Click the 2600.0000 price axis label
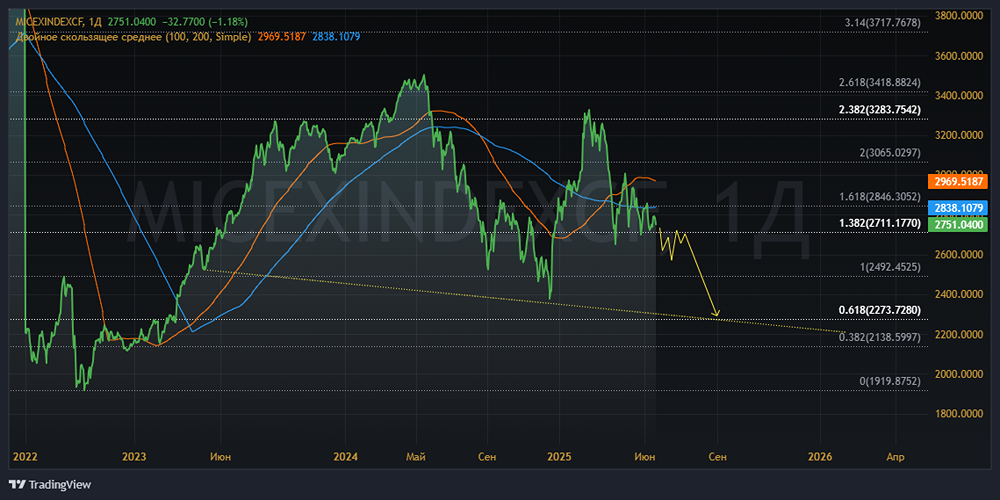The image size is (1000, 500). [x=958, y=254]
